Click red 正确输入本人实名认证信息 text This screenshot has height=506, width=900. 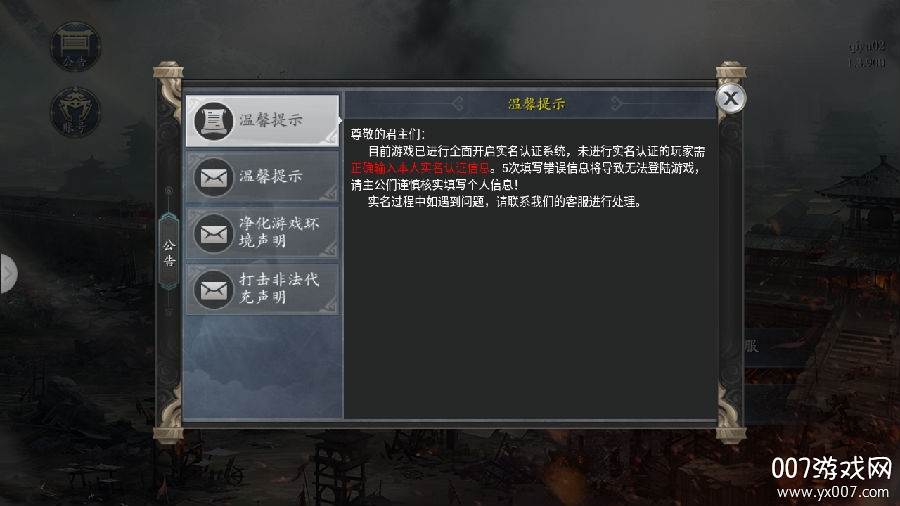[420, 168]
